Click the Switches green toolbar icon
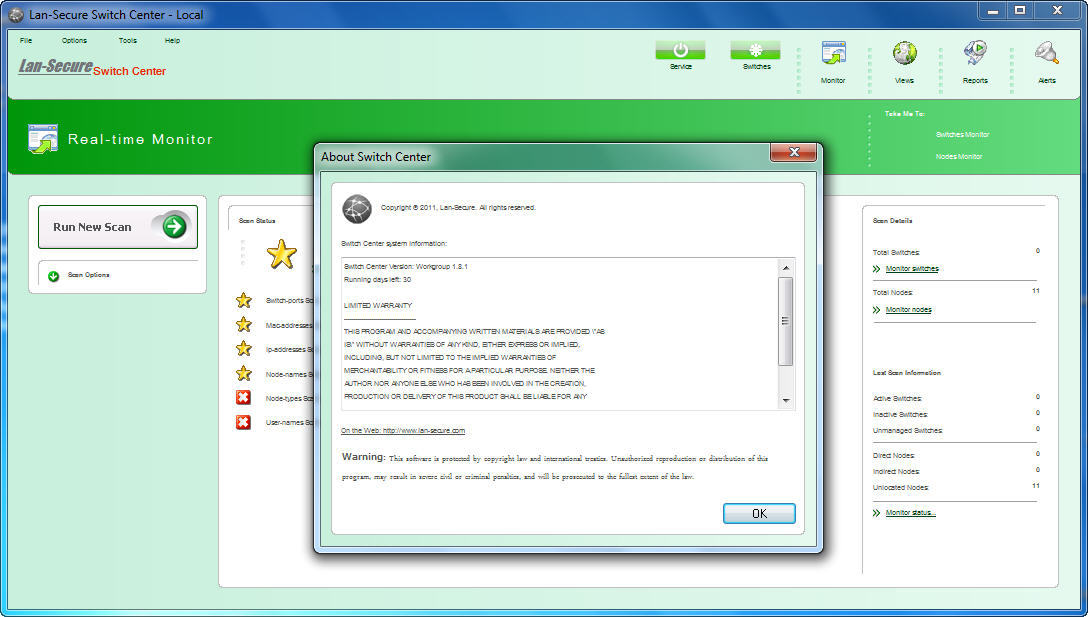Viewport: 1088px width, 617px height. [x=755, y=50]
